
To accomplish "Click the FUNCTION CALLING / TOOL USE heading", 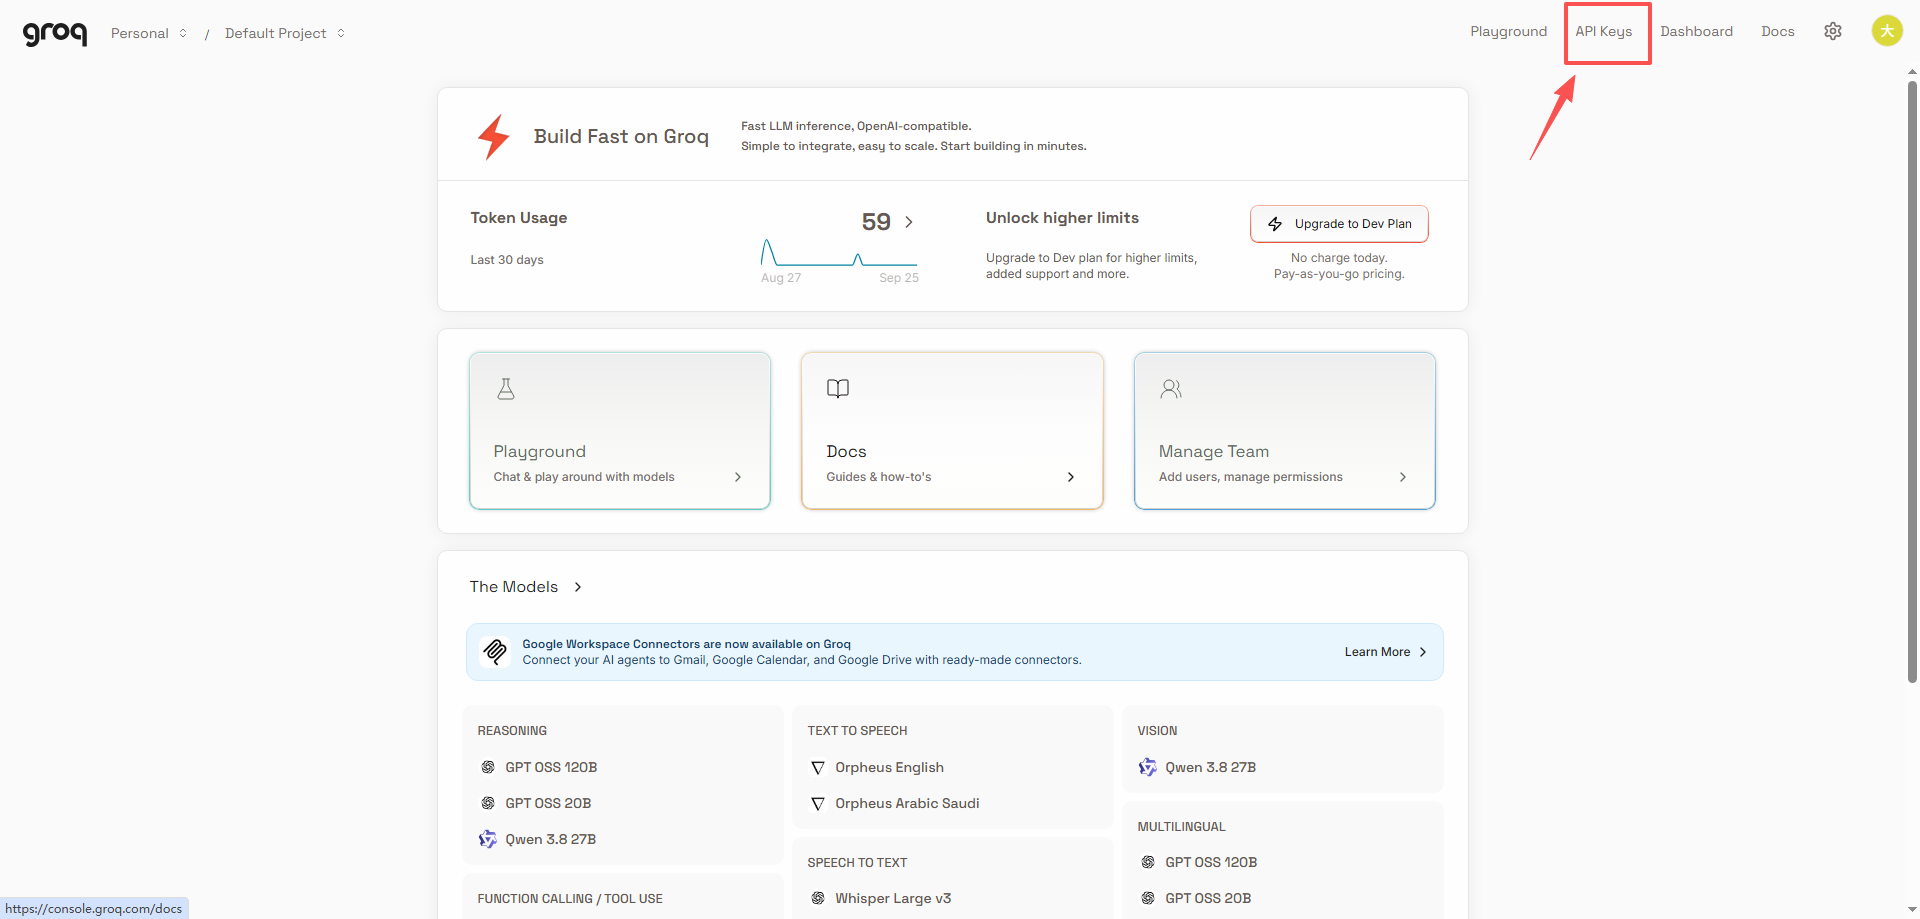I will (x=570, y=899).
